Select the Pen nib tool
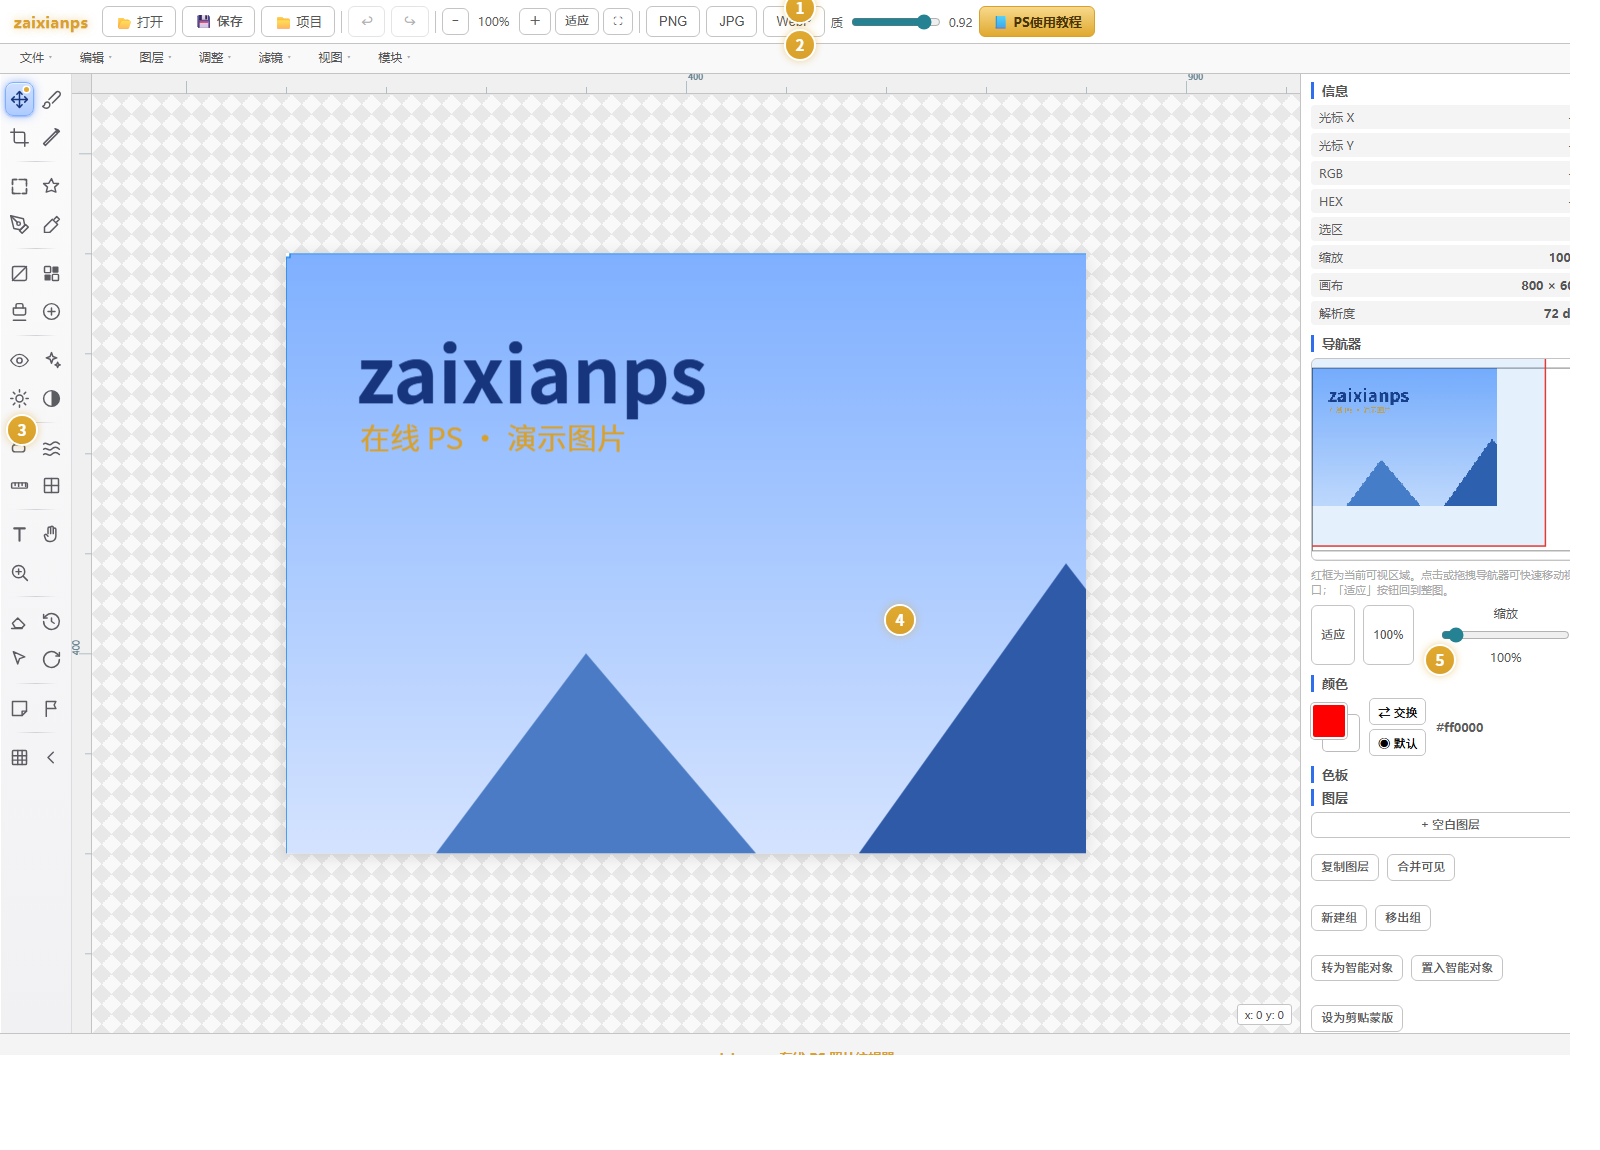This screenshot has height=1150, width=1600. pyautogui.click(x=19, y=224)
